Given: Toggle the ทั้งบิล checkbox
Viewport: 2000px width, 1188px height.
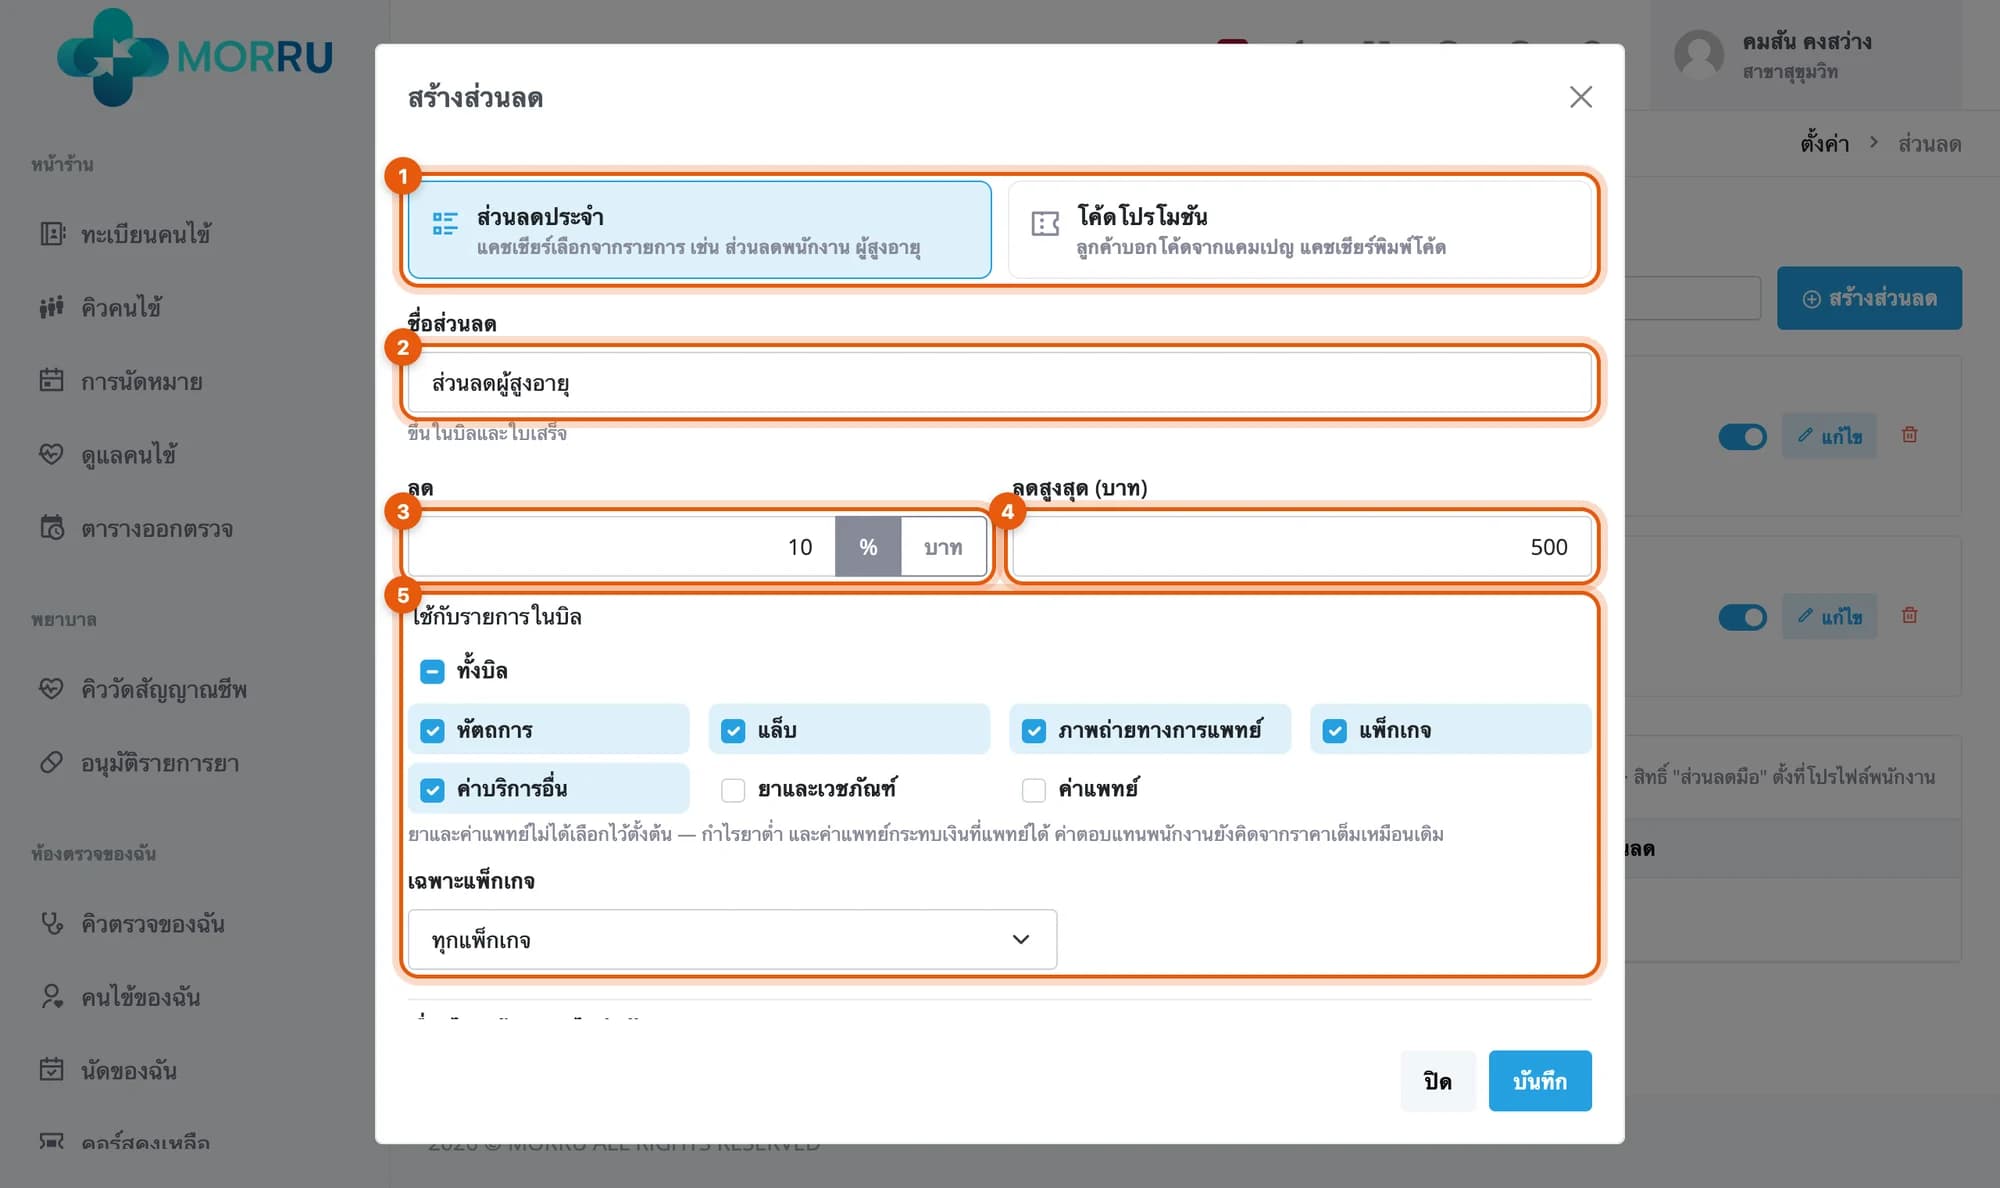Looking at the screenshot, I should 432,671.
